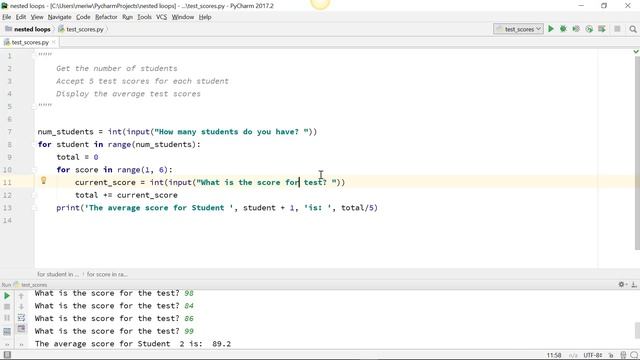This screenshot has height=360, width=640.
Task: Rerun program in Run panel
Action: tap(7, 296)
